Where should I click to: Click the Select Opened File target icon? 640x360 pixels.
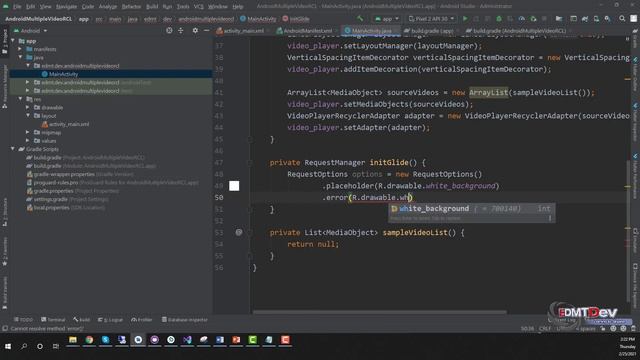click(169, 31)
